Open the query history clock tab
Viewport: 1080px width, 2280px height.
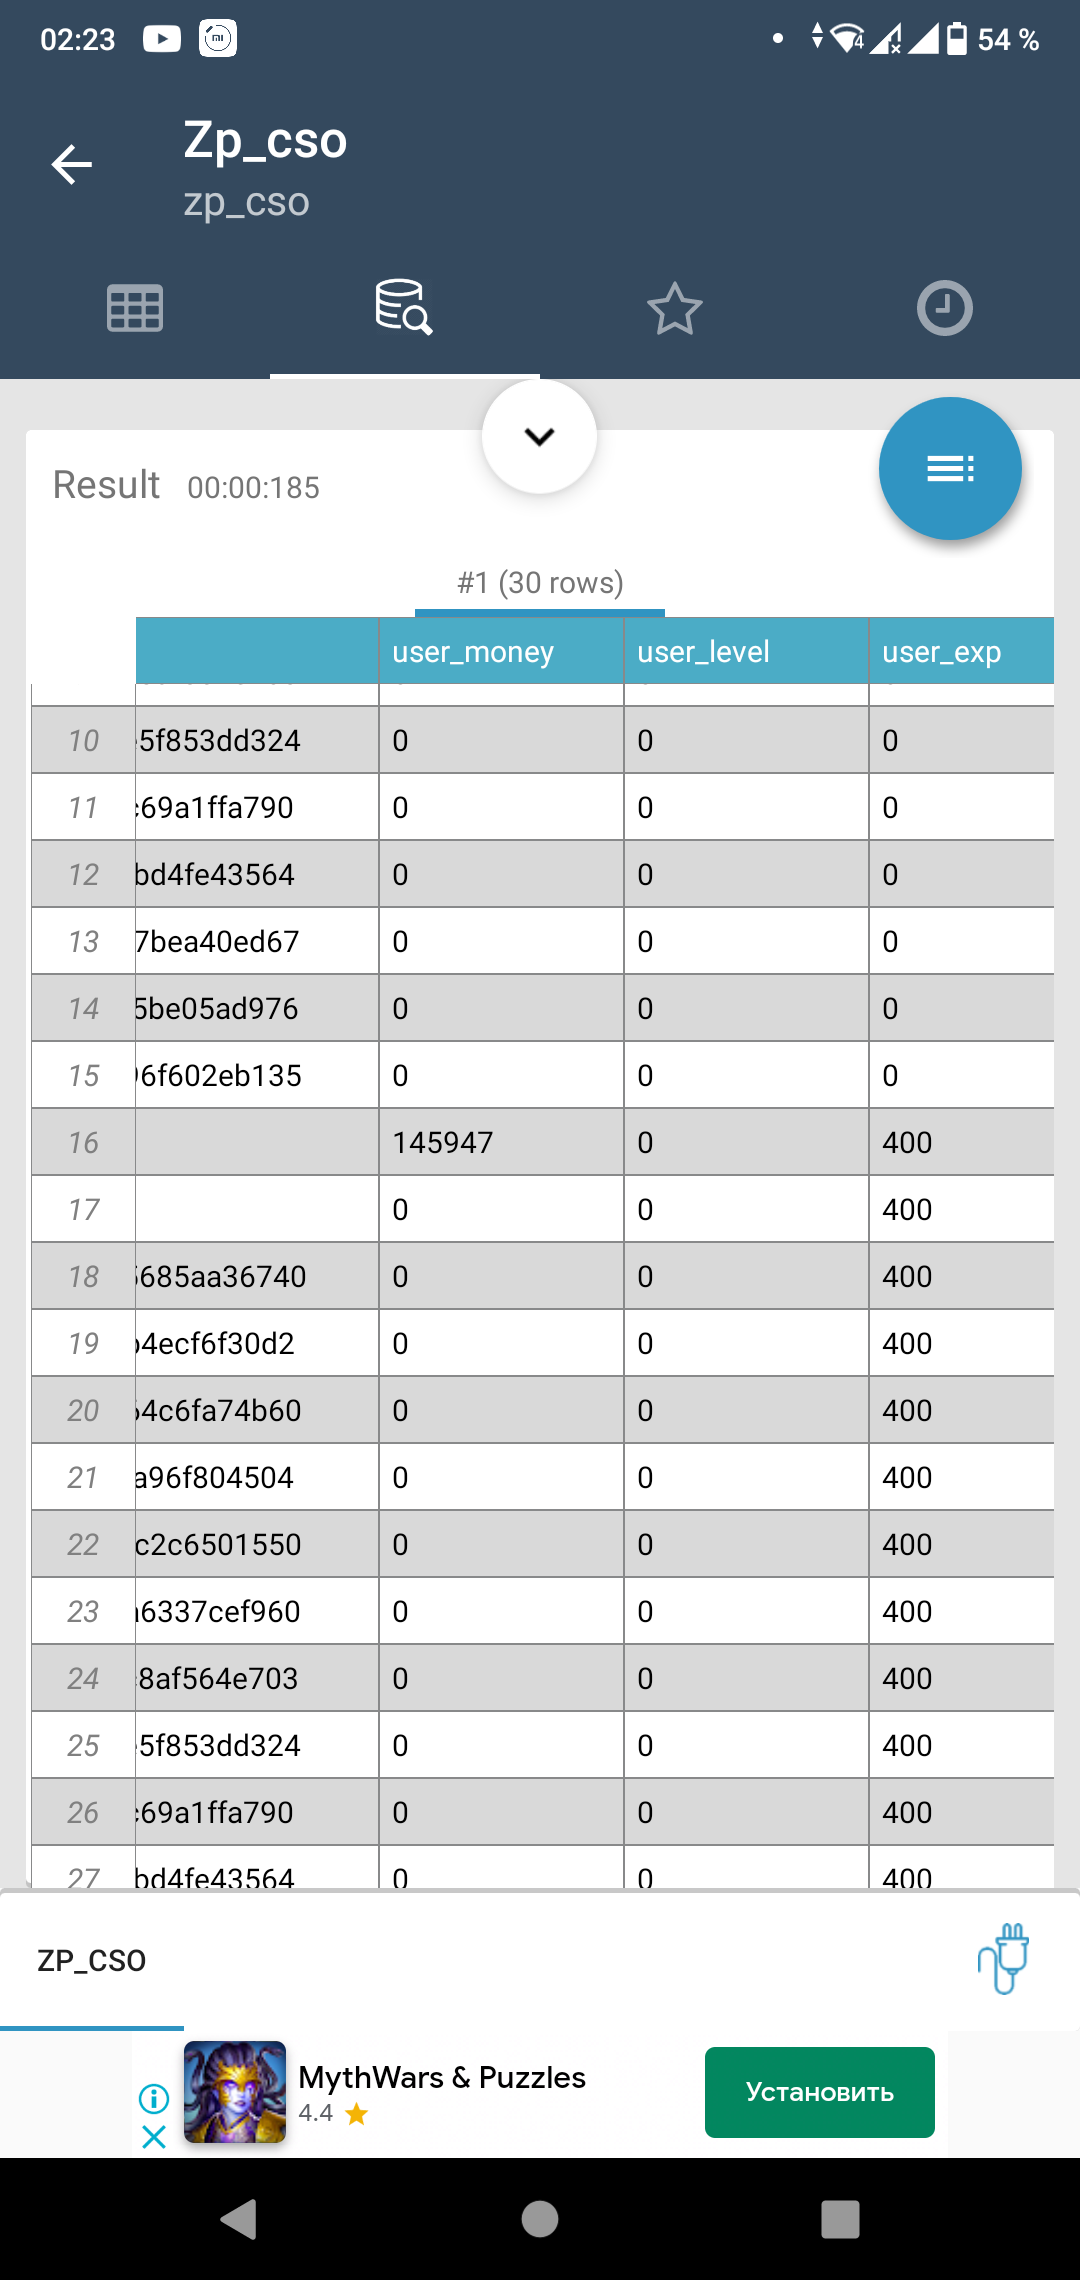click(x=944, y=308)
